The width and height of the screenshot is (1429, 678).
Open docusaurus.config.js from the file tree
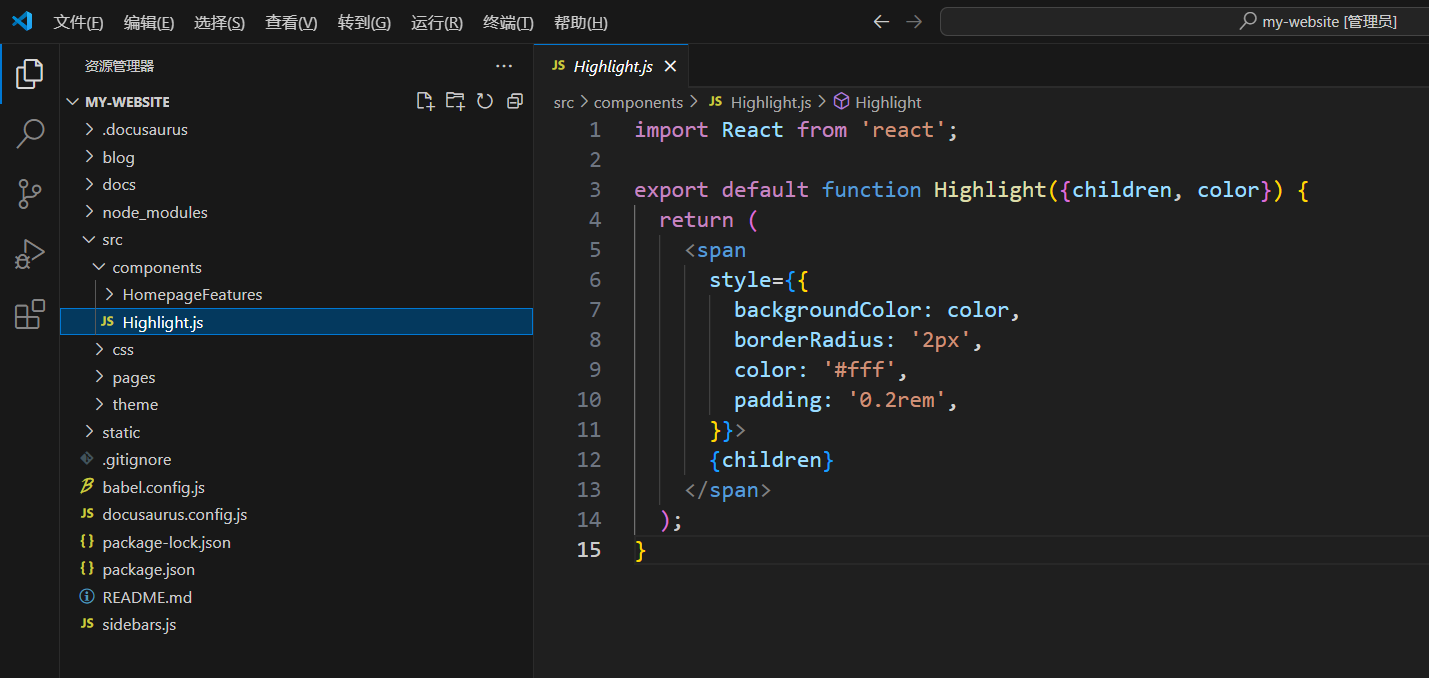(296, 514)
